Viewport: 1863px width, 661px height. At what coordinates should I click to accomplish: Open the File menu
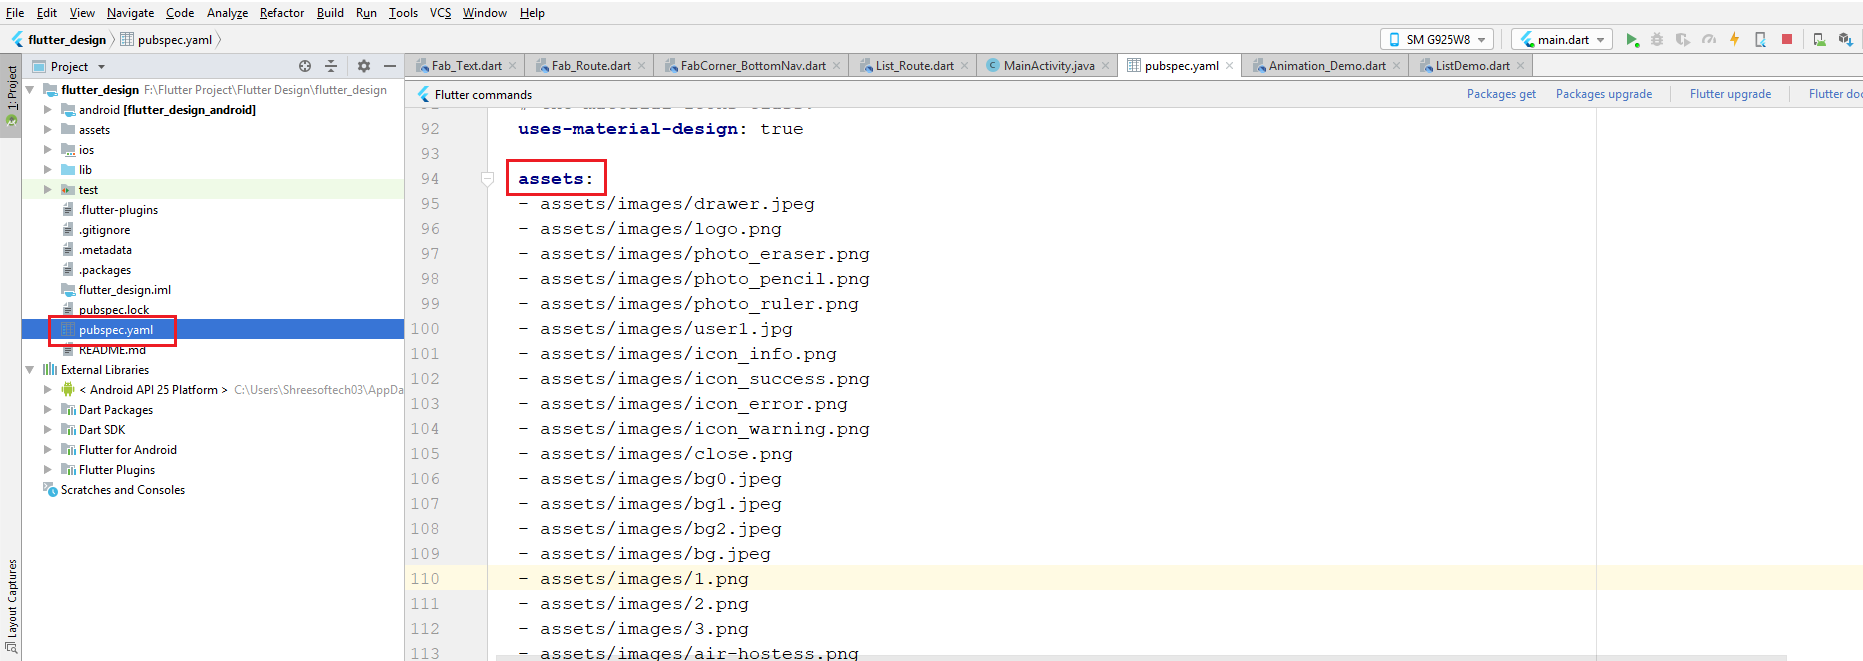15,13
